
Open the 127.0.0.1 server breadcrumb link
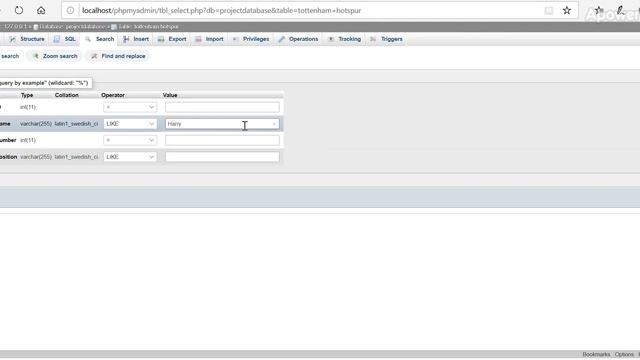pyautogui.click(x=15, y=27)
